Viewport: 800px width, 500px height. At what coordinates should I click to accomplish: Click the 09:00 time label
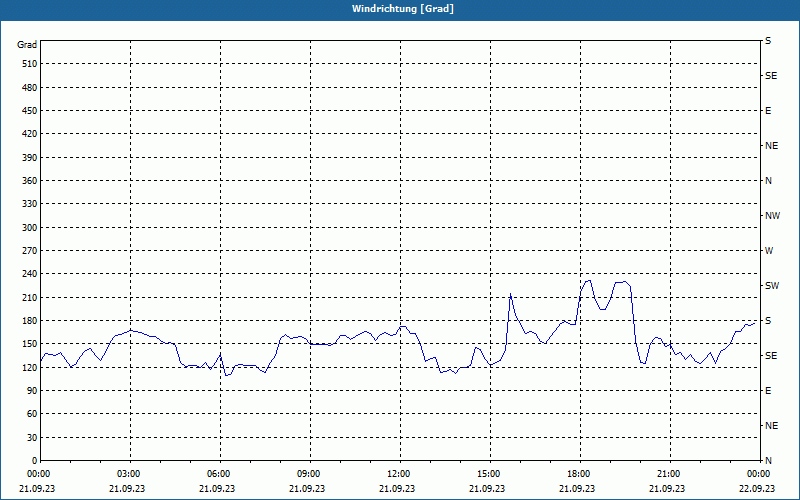click(x=310, y=474)
